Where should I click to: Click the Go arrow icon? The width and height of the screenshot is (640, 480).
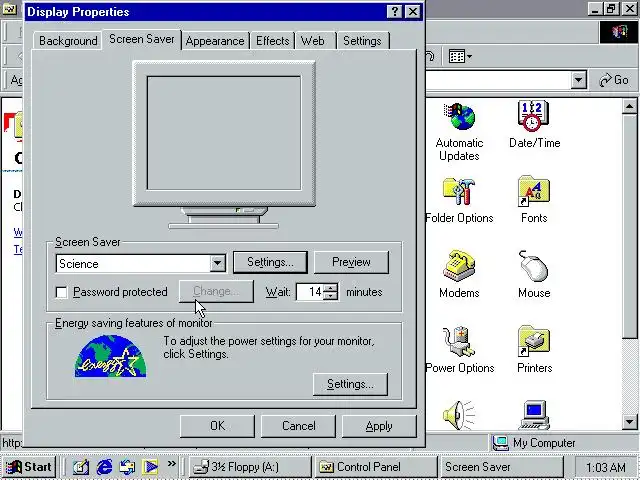(x=606, y=80)
